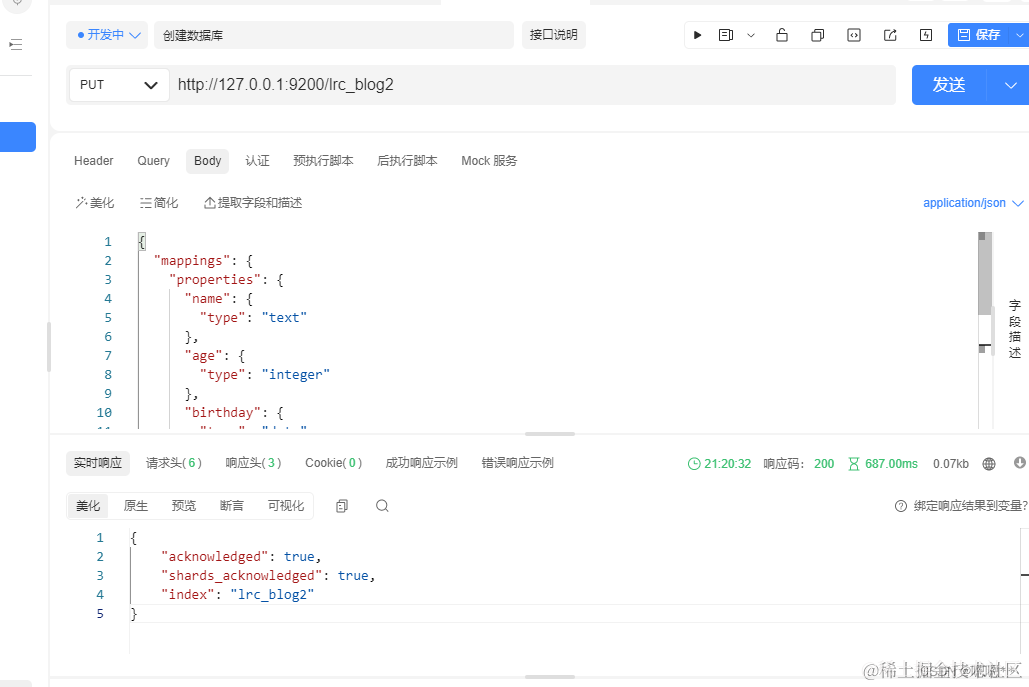Open the 字段描述 side panel
The image size is (1029, 687).
tap(1015, 329)
